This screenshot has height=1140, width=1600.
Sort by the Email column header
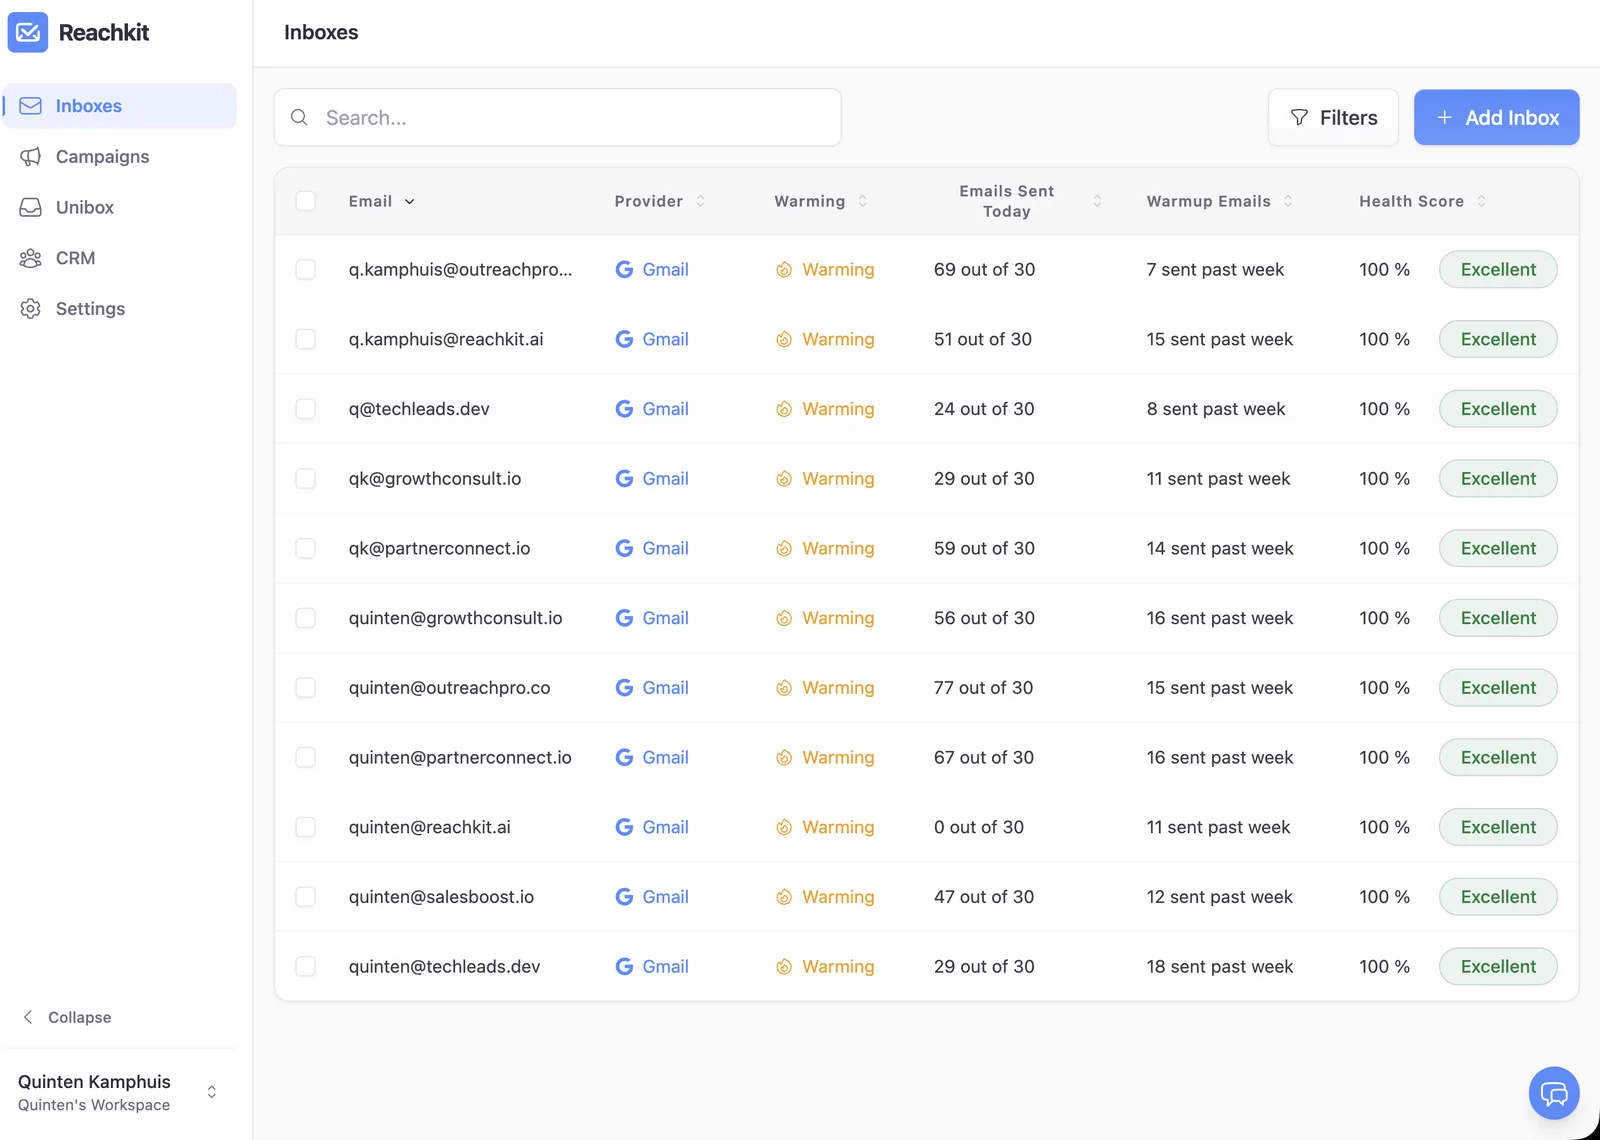point(381,201)
